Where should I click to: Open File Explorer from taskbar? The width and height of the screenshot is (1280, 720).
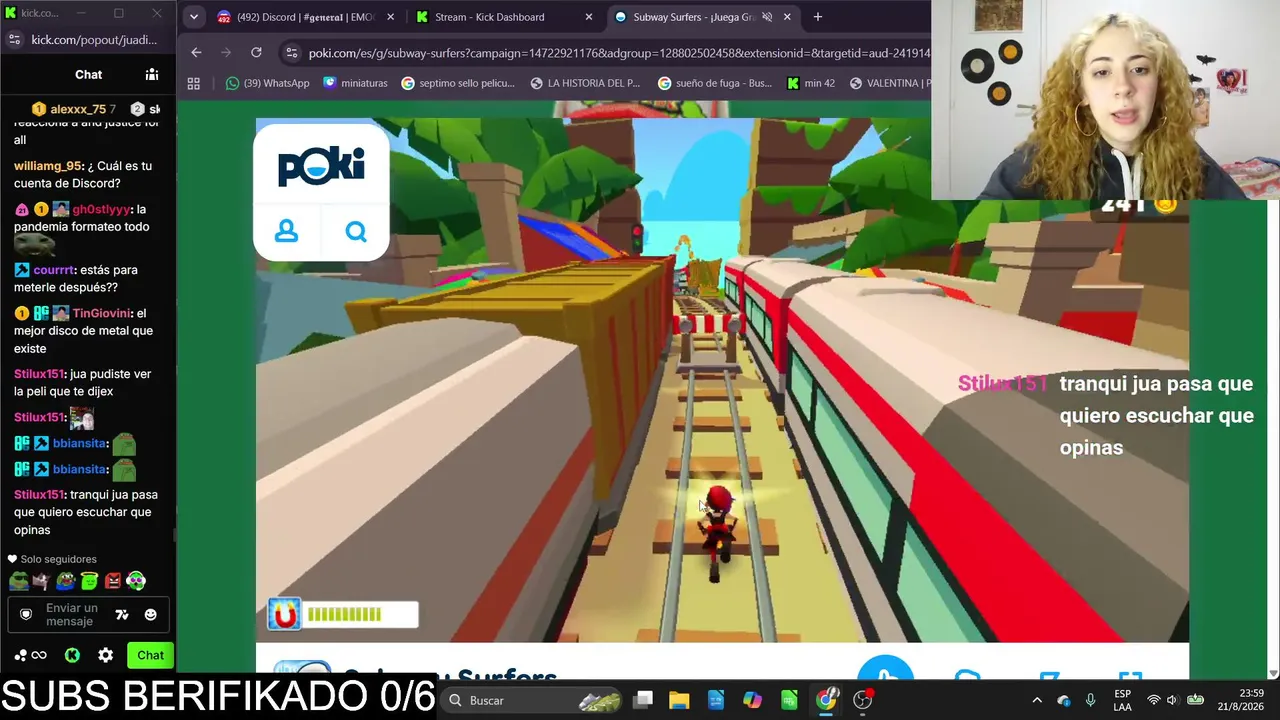pos(679,700)
